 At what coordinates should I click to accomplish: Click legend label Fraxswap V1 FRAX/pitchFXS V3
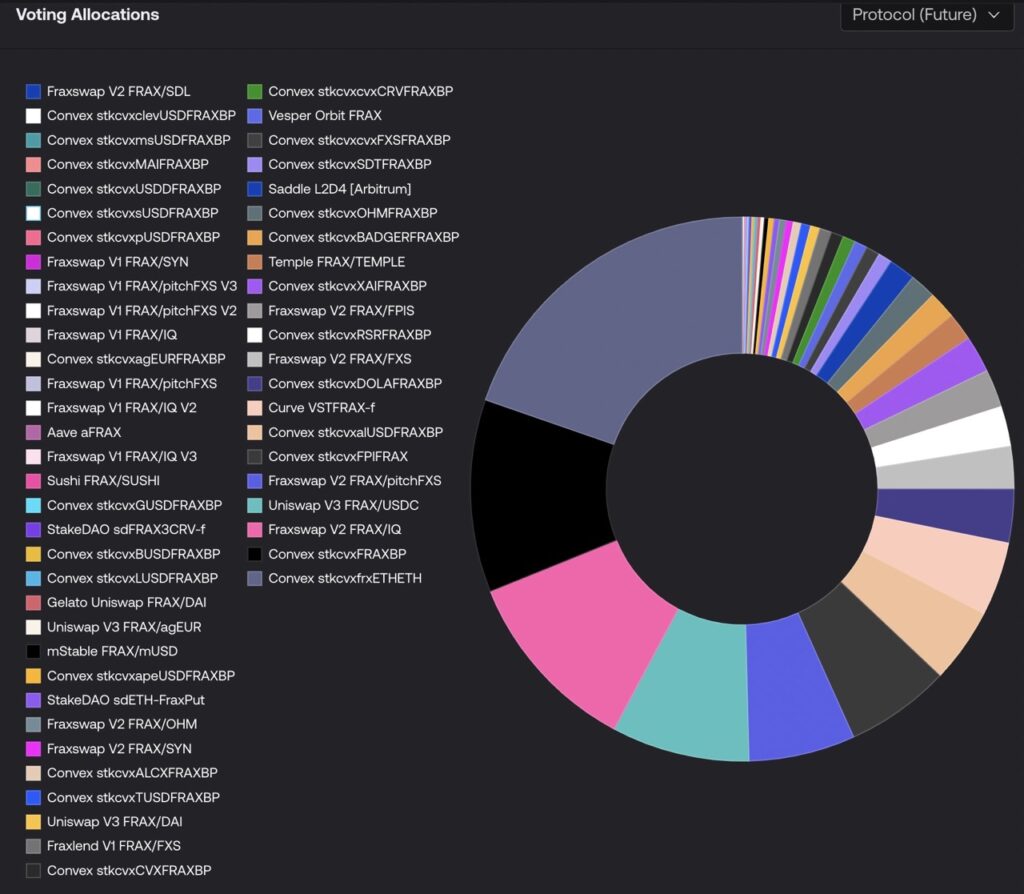click(142, 286)
